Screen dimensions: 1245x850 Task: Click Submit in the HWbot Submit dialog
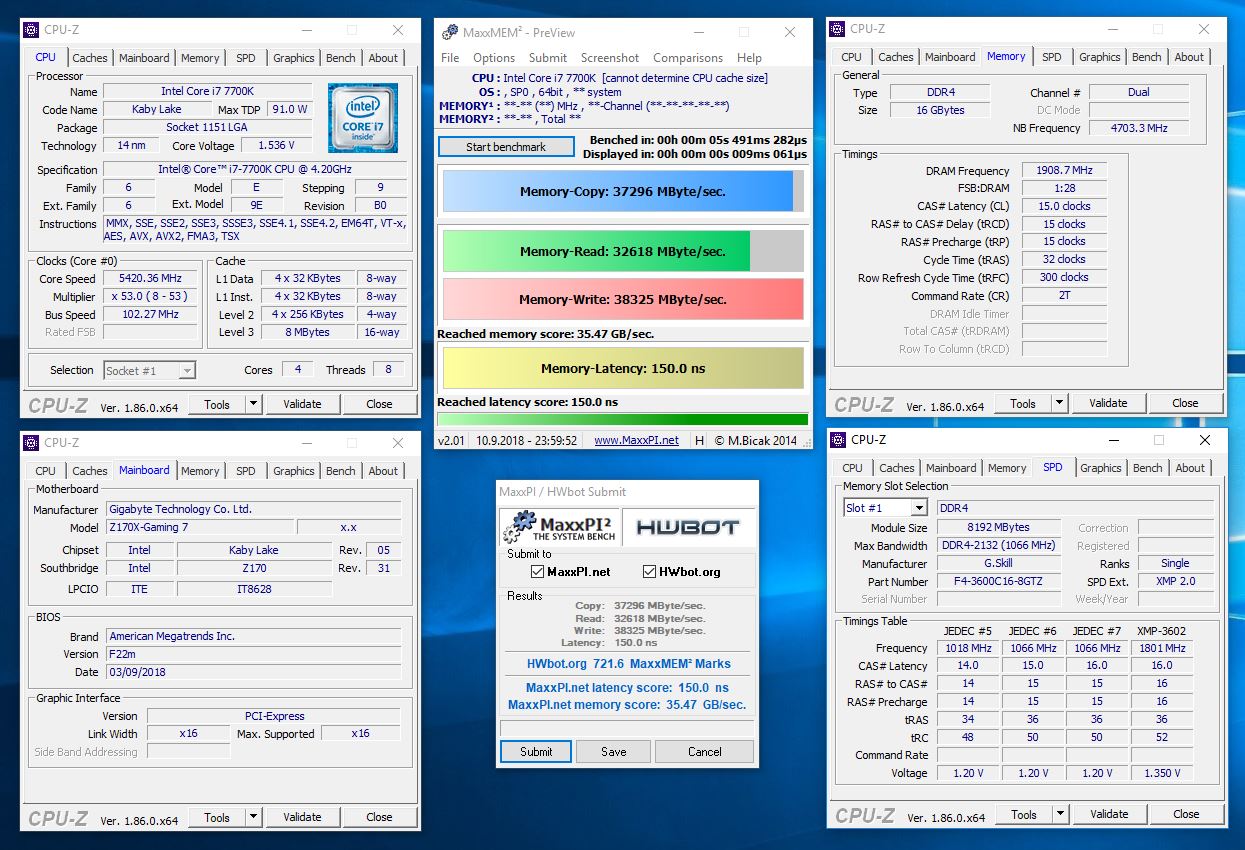coord(536,752)
